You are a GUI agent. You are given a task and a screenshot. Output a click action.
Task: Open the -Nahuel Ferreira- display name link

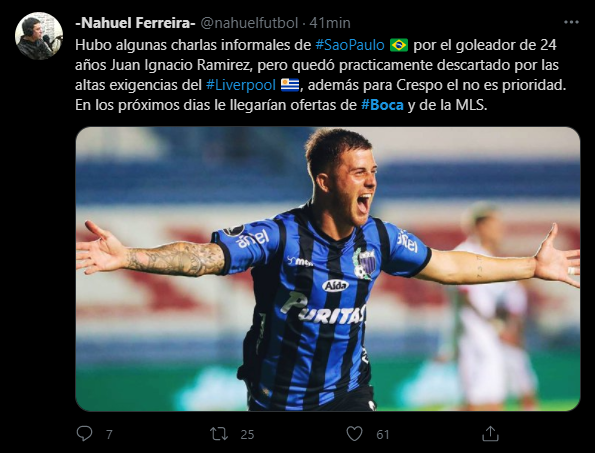click(135, 23)
